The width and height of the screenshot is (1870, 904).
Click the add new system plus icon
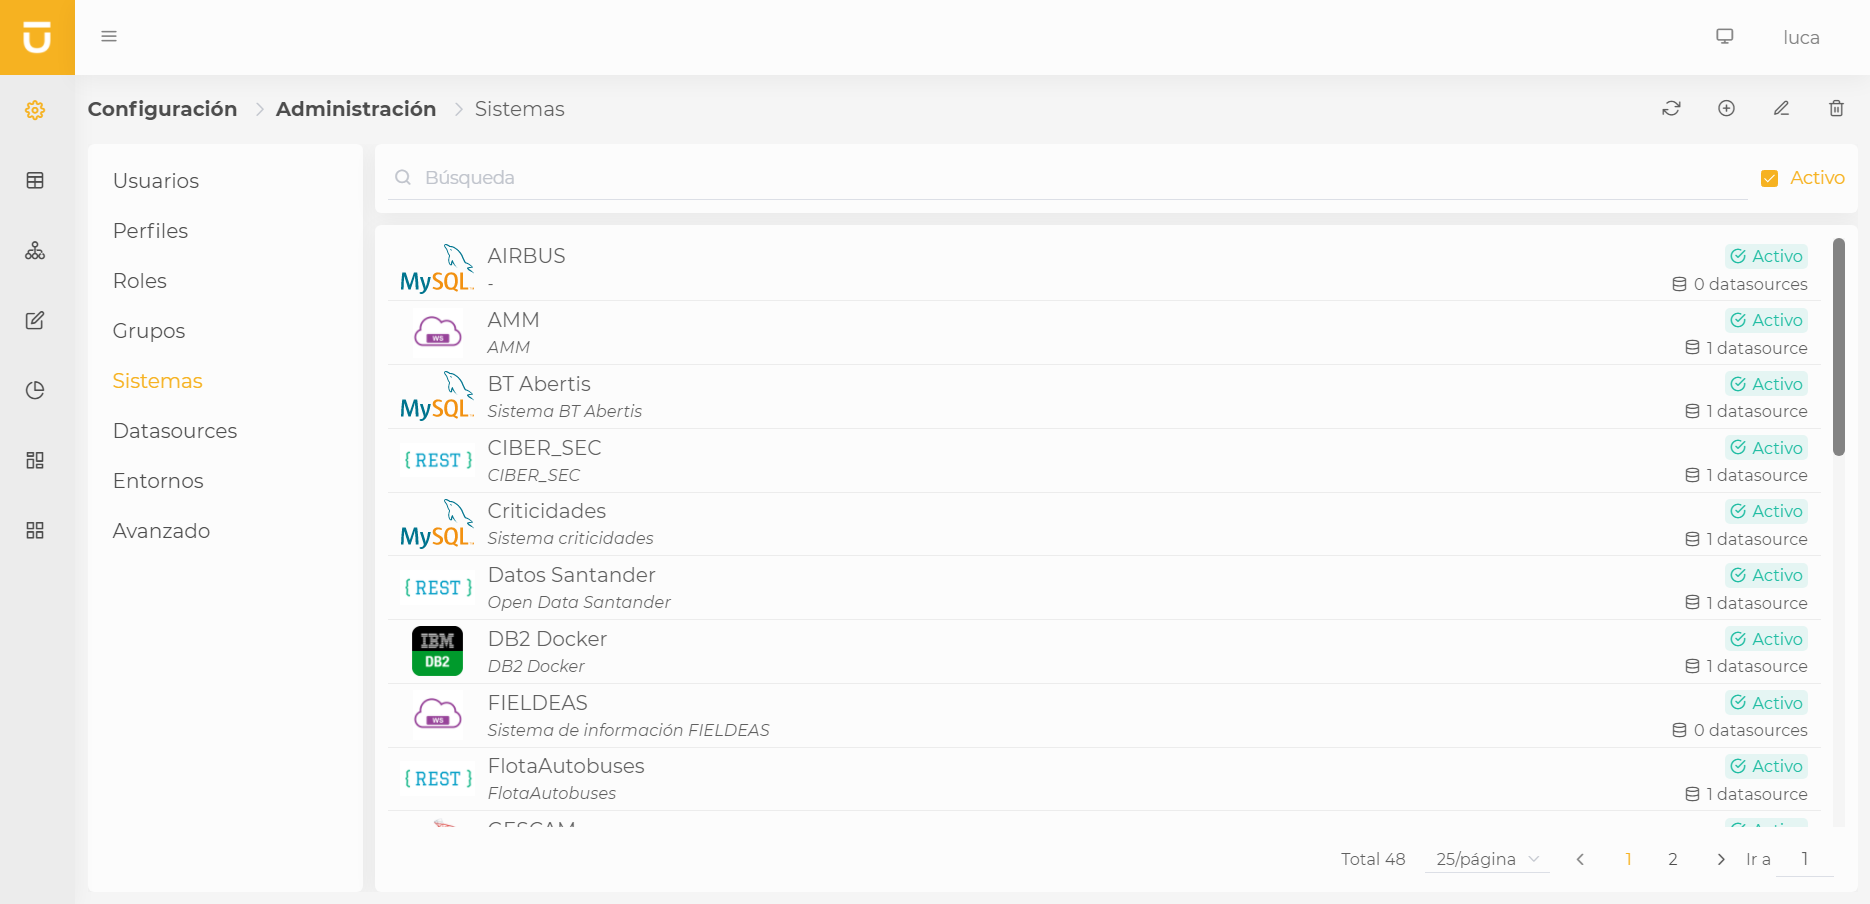click(x=1726, y=108)
